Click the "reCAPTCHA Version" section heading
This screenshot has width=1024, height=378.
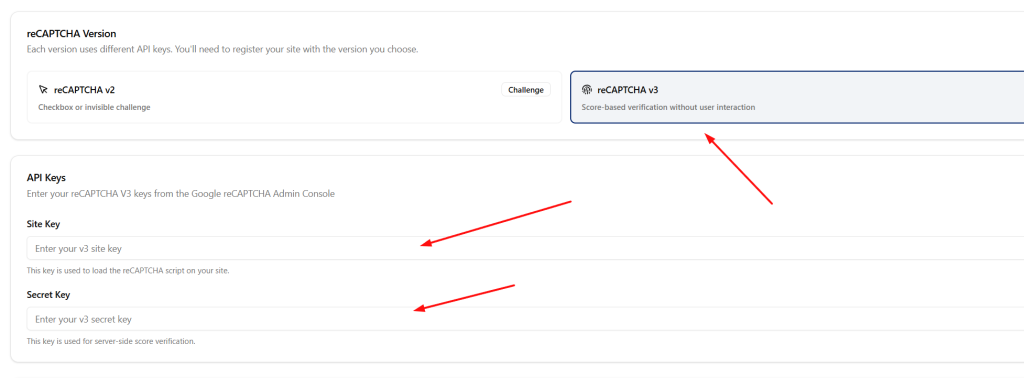[72, 33]
